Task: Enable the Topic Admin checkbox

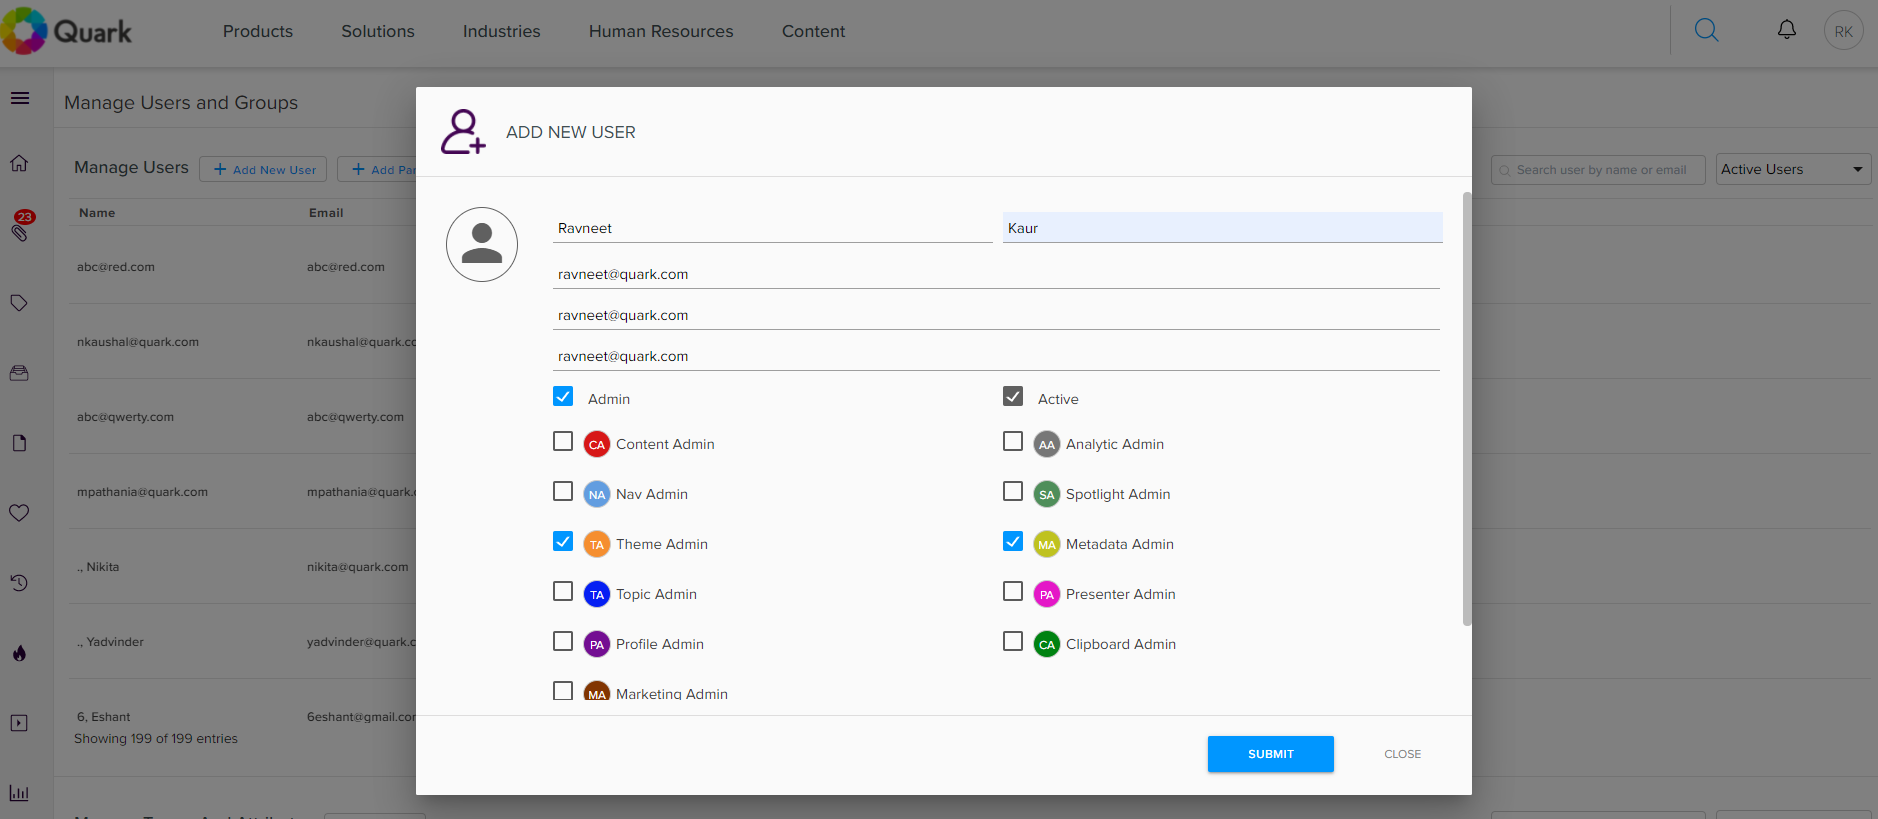Action: click(x=563, y=591)
